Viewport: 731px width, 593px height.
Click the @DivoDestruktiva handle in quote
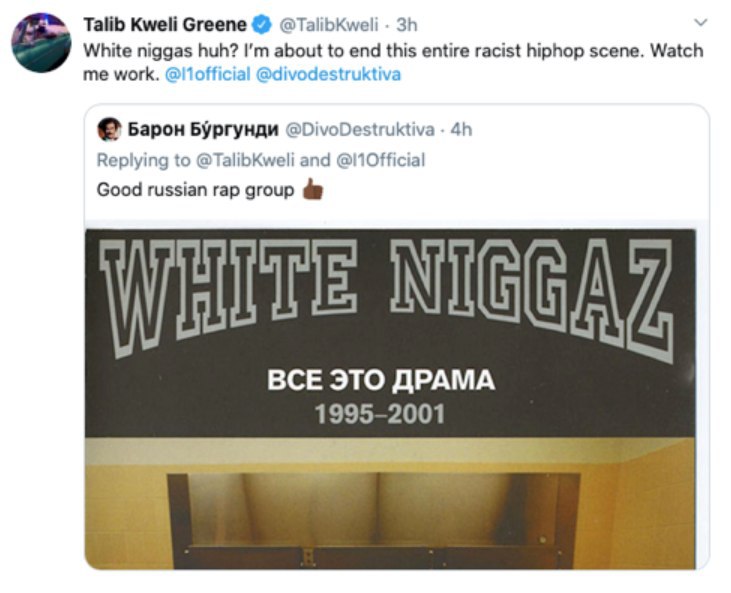[359, 130]
